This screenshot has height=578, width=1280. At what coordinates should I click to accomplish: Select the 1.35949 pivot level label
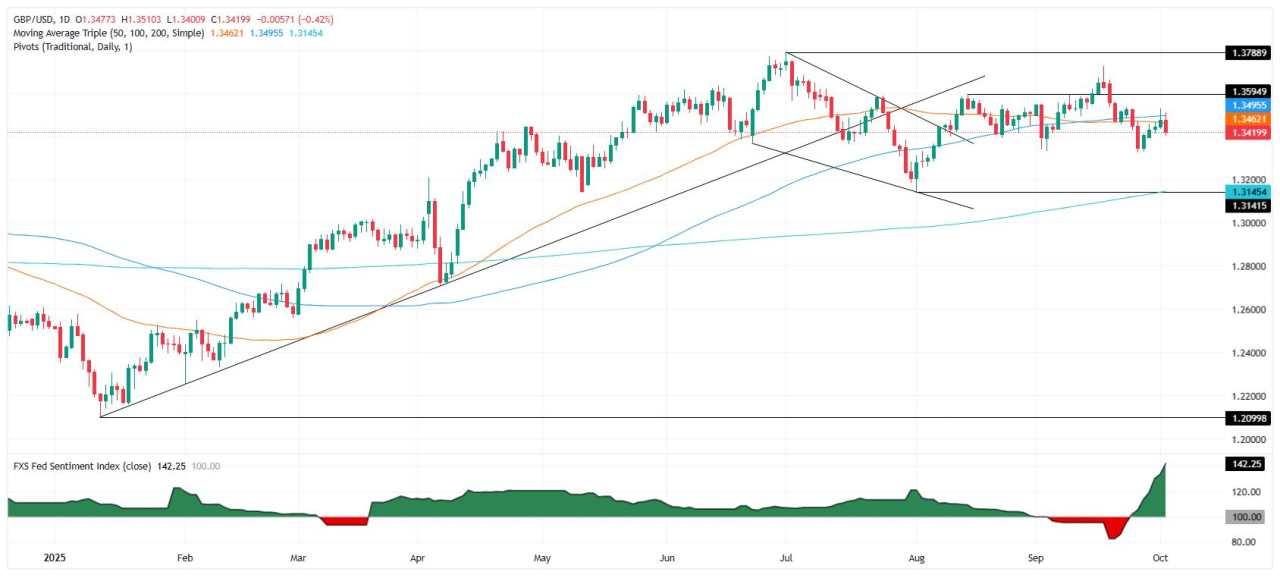(1251, 92)
